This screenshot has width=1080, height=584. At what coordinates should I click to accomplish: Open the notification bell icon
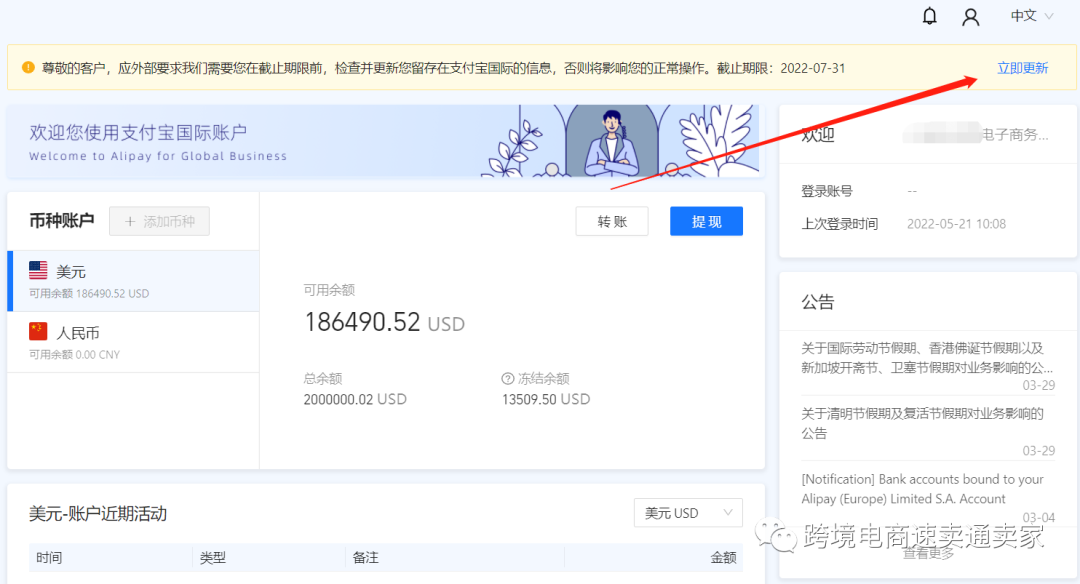(929, 16)
